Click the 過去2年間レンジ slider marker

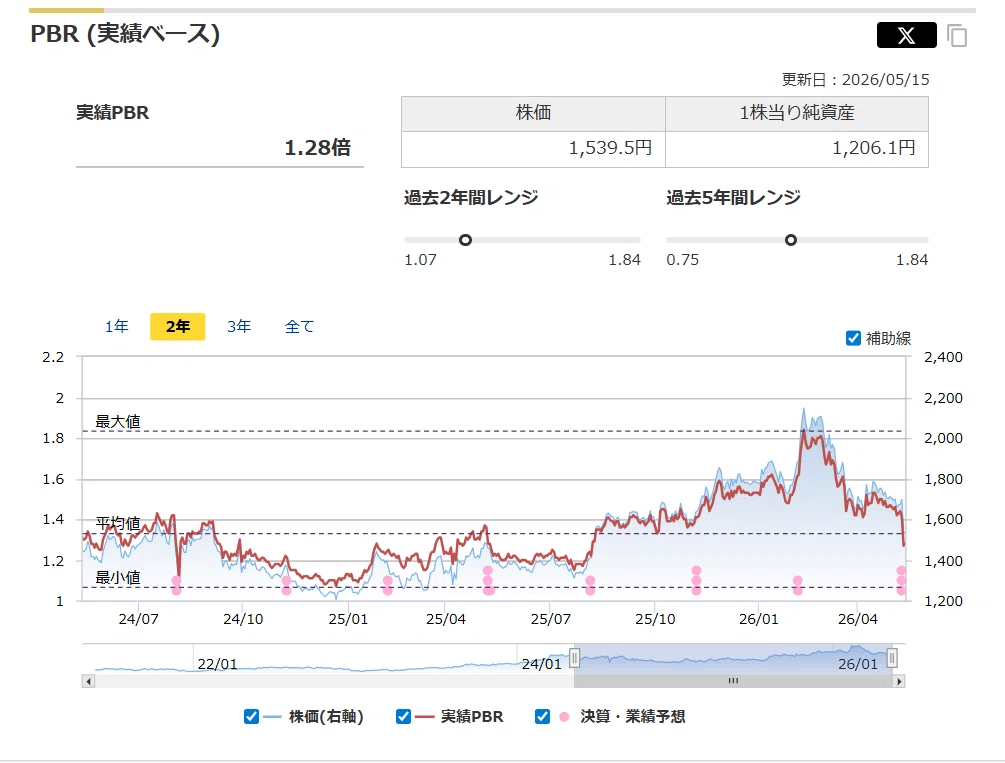click(465, 240)
